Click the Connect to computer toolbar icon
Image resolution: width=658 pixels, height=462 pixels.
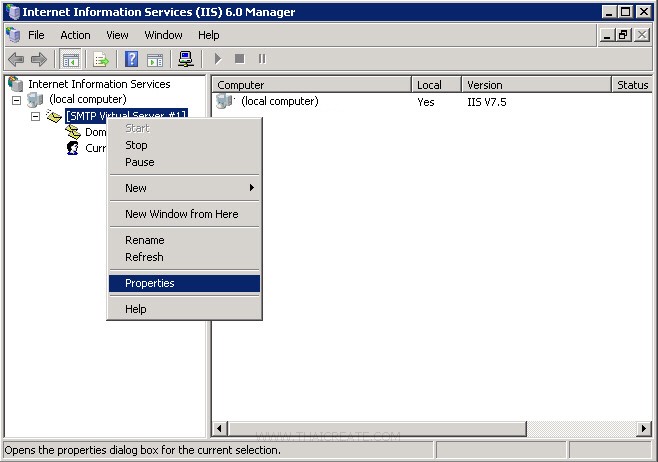tap(185, 59)
